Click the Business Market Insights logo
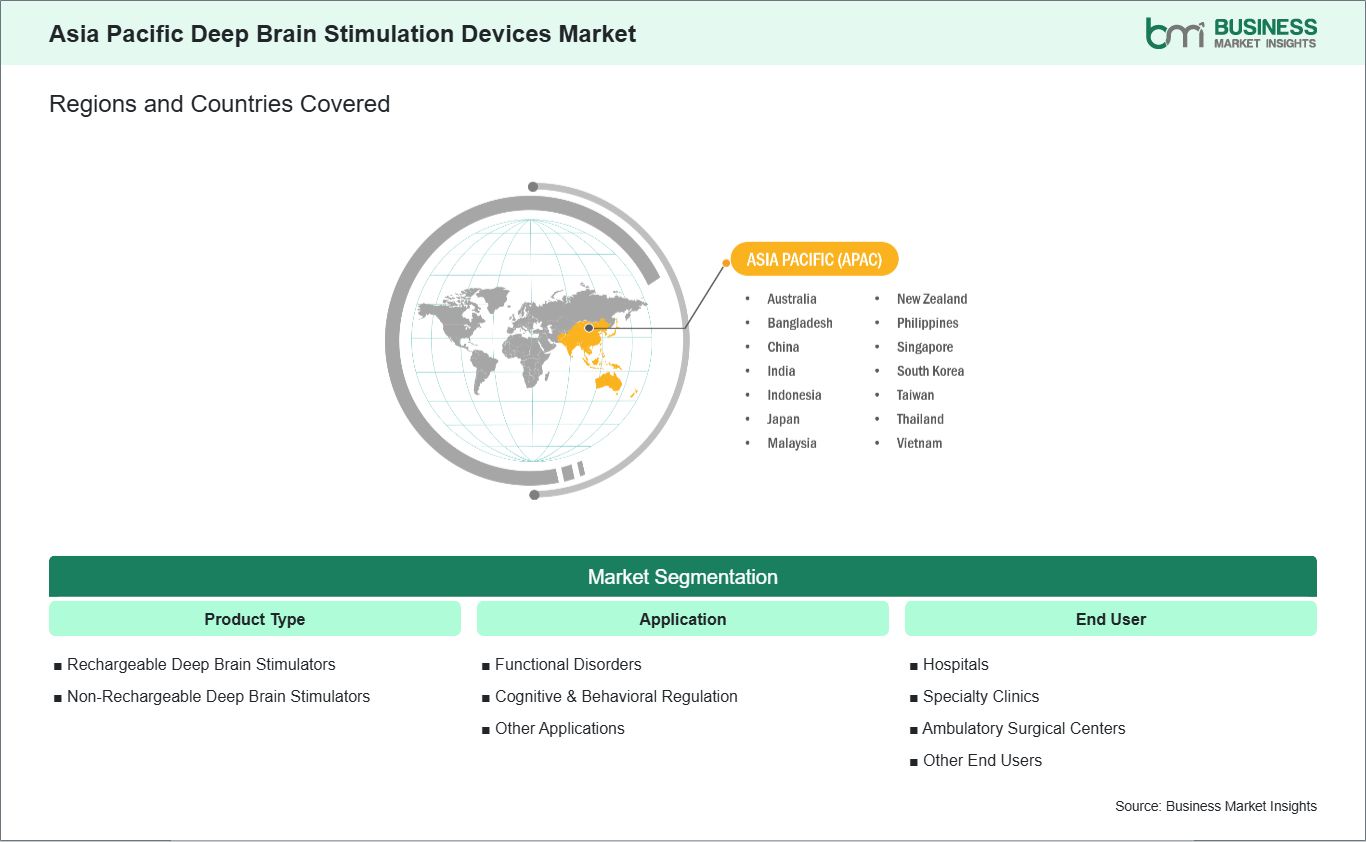The width and height of the screenshot is (1366, 842). point(1231,32)
